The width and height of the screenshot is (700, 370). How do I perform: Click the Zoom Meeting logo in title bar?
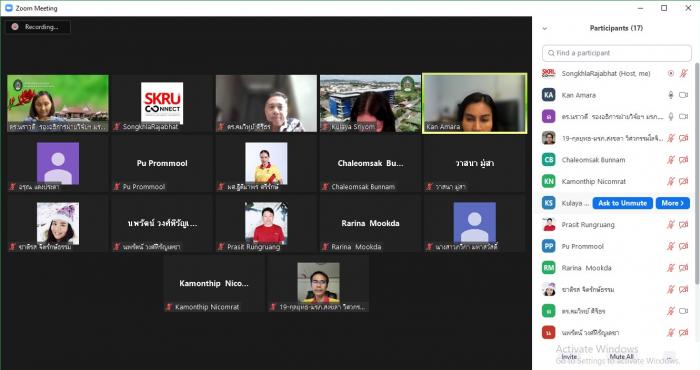click(8, 8)
